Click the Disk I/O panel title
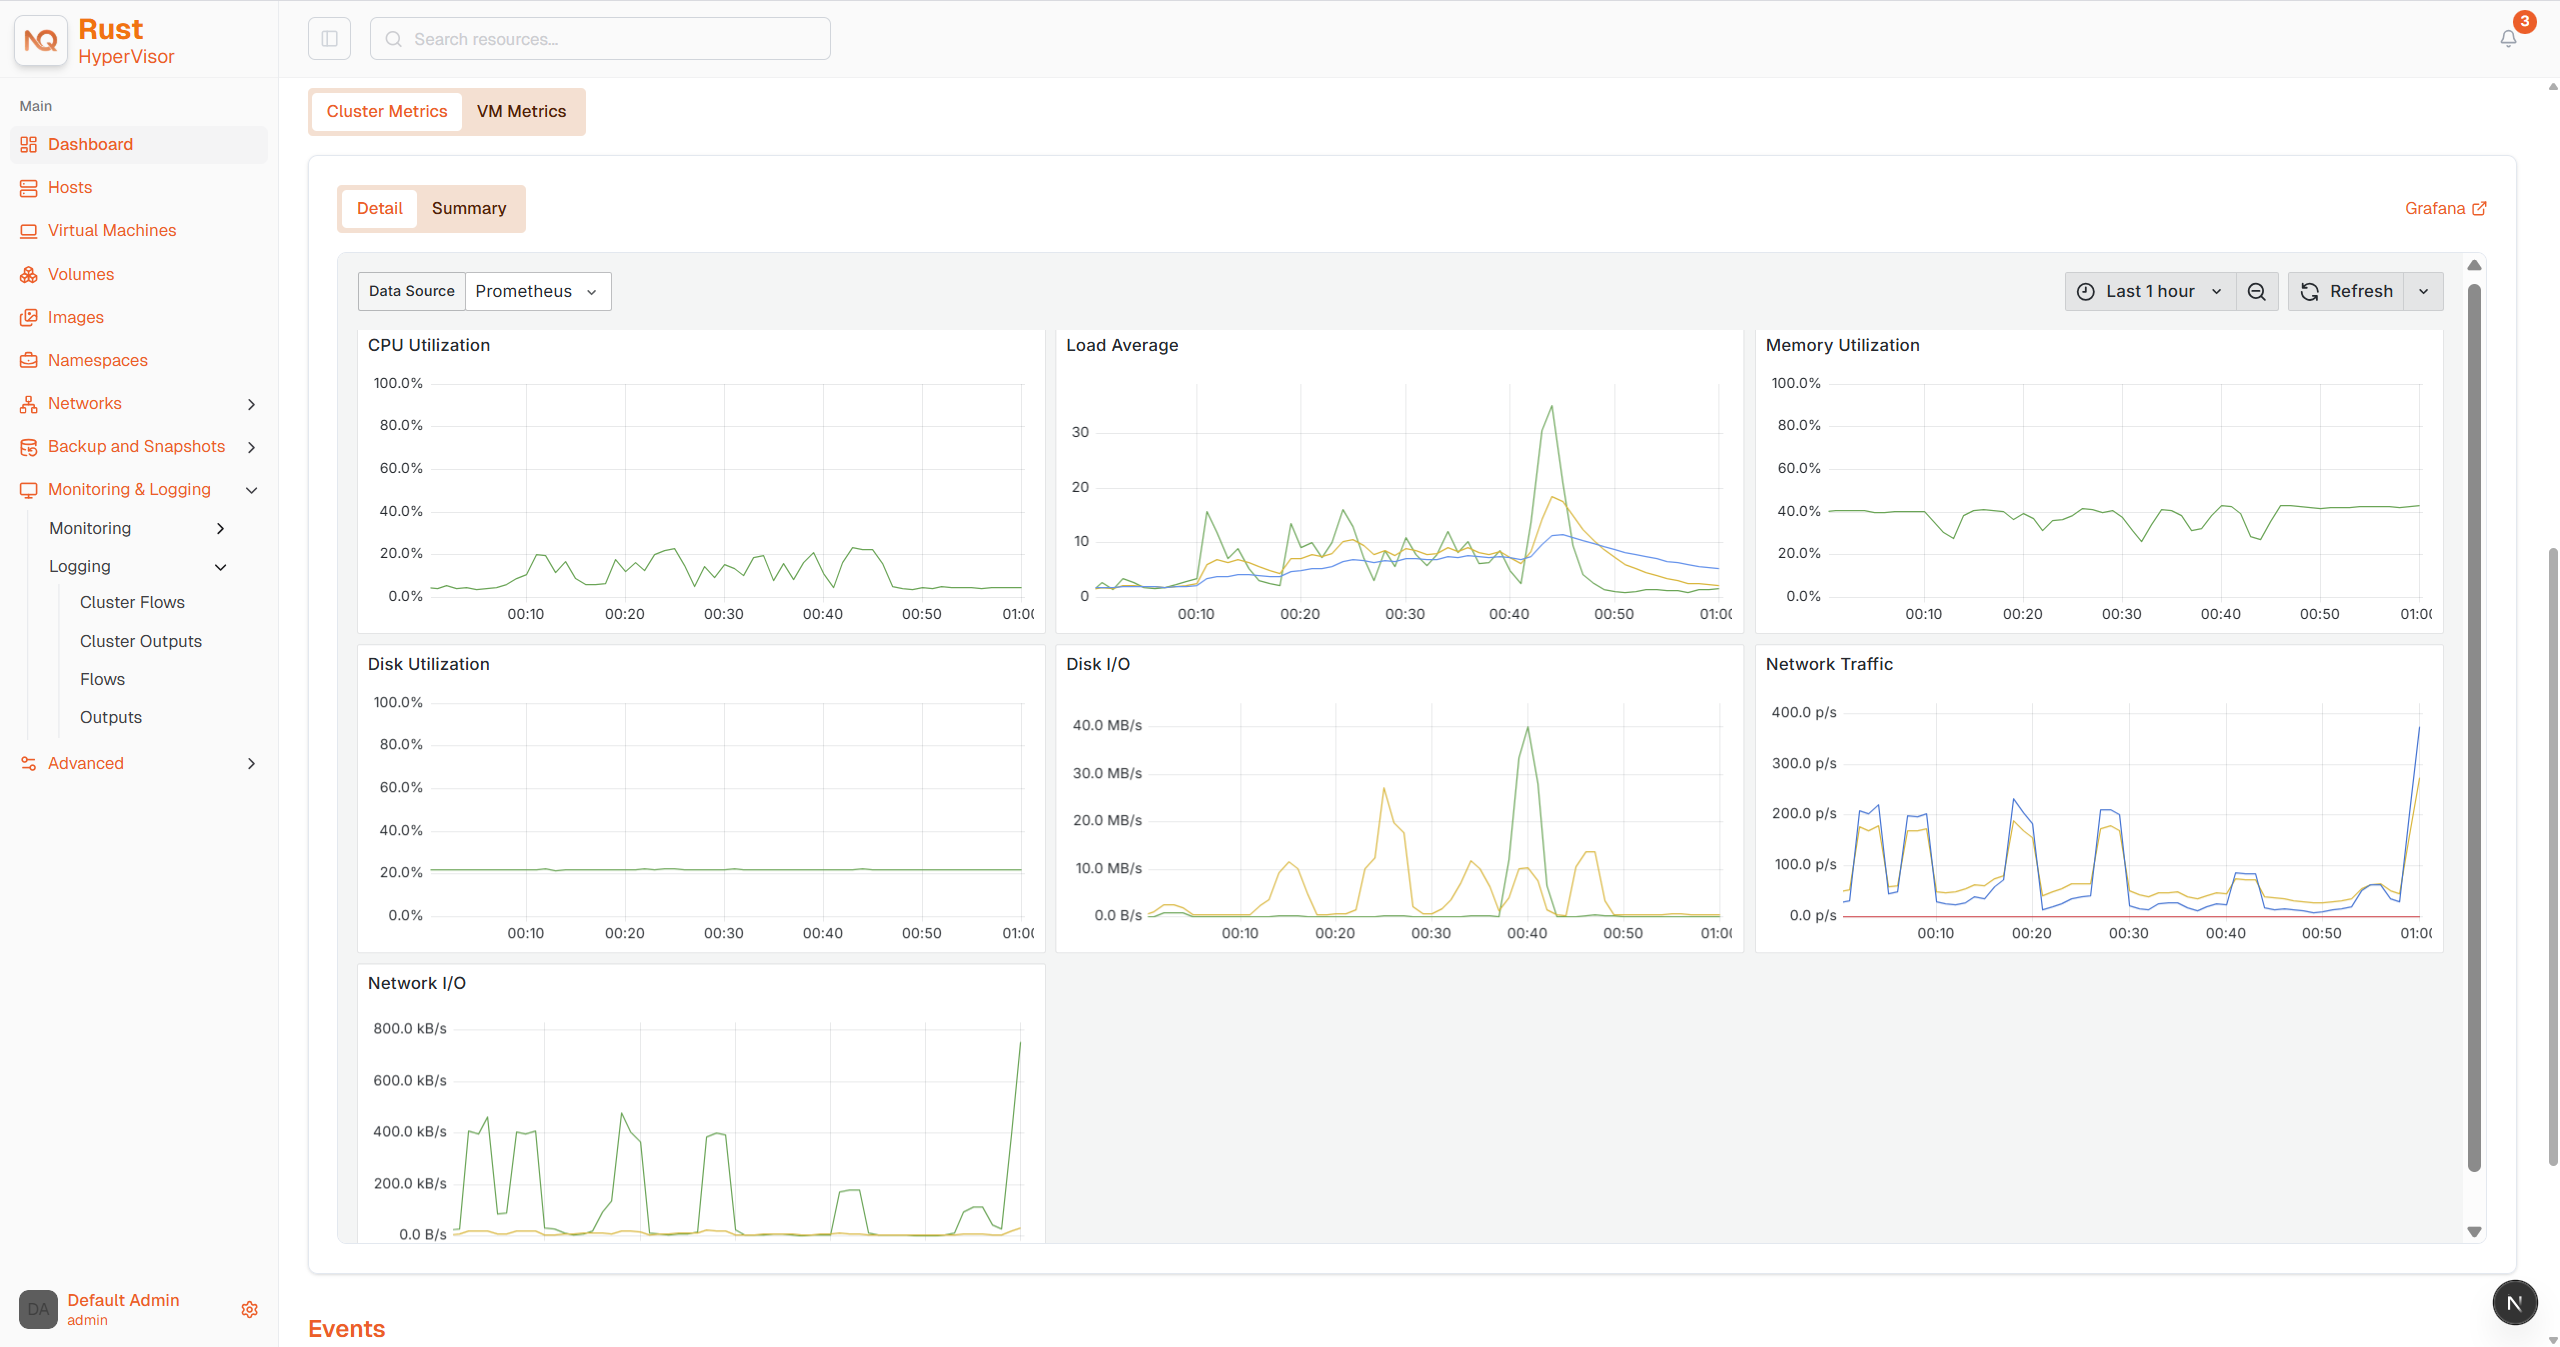Viewport: 2560px width, 1347px height. tap(1098, 665)
